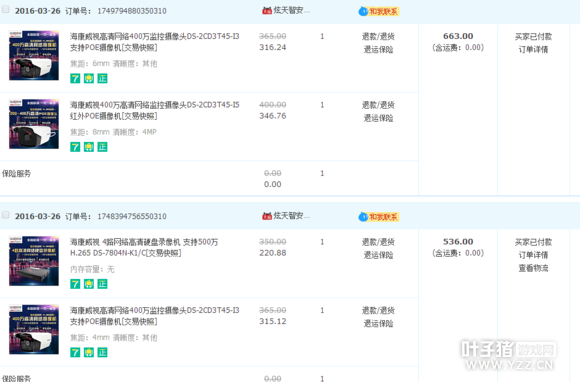Click the yellow shield badge under the DS-2CD3T45-I5 item

click(89, 147)
